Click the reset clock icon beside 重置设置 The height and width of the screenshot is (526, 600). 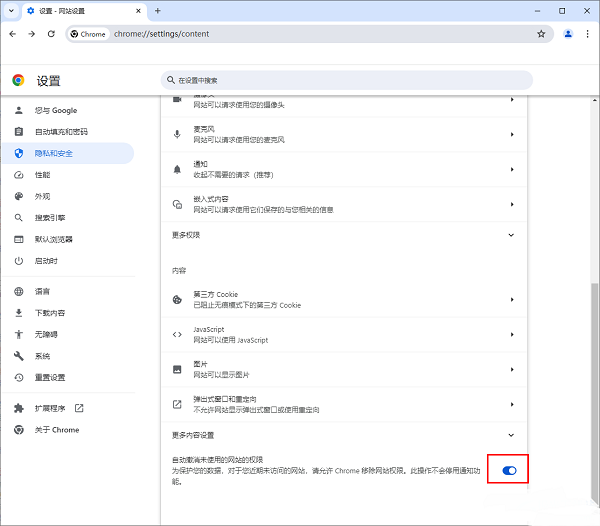(19, 378)
